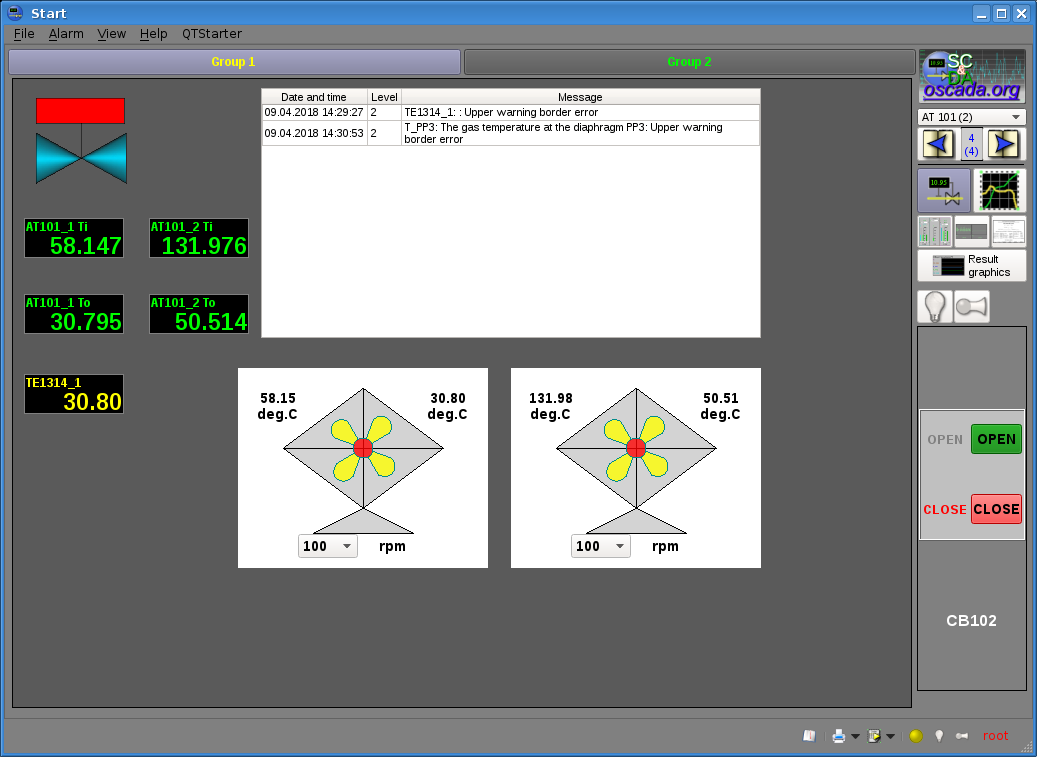
Task: Click the light bulb icon in status bar
Action: tap(938, 736)
